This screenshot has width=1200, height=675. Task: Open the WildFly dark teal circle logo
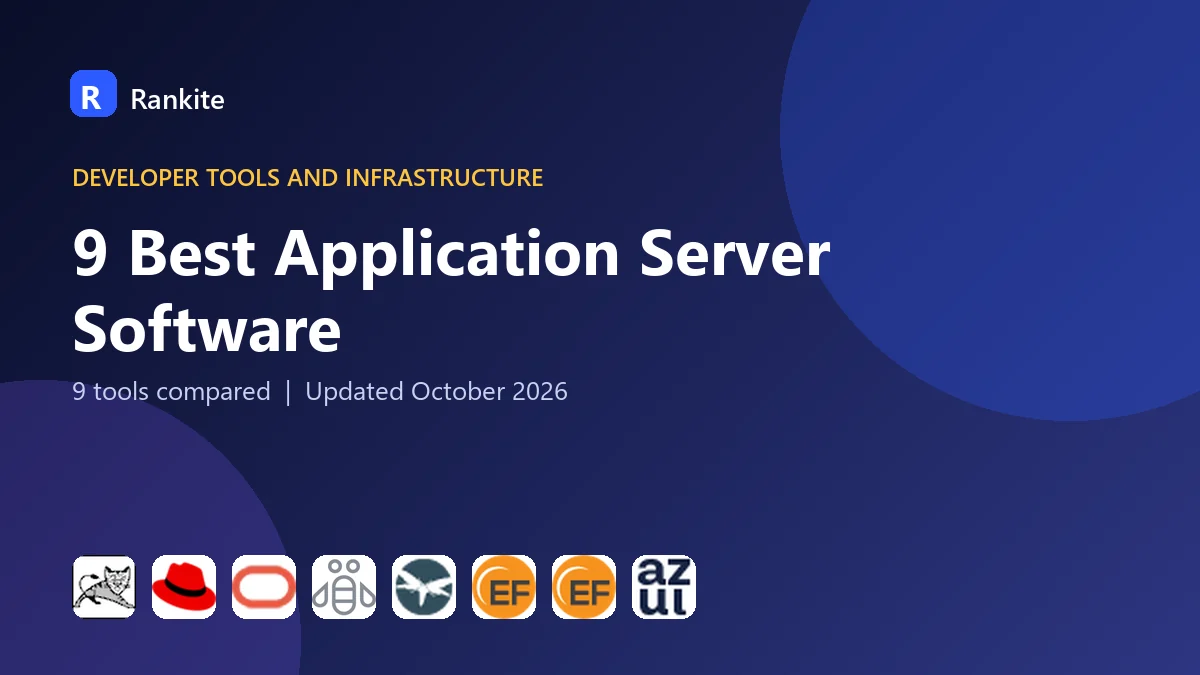(424, 587)
